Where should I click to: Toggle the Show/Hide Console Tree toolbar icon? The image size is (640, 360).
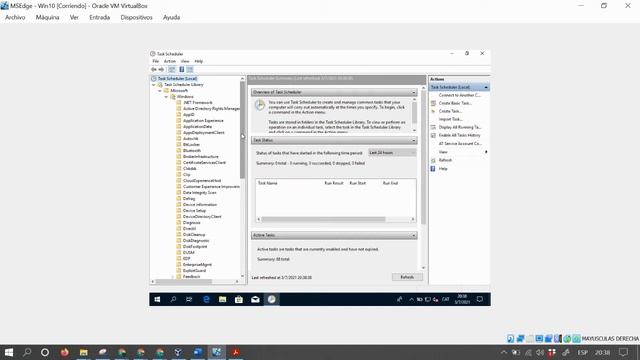click(x=172, y=69)
